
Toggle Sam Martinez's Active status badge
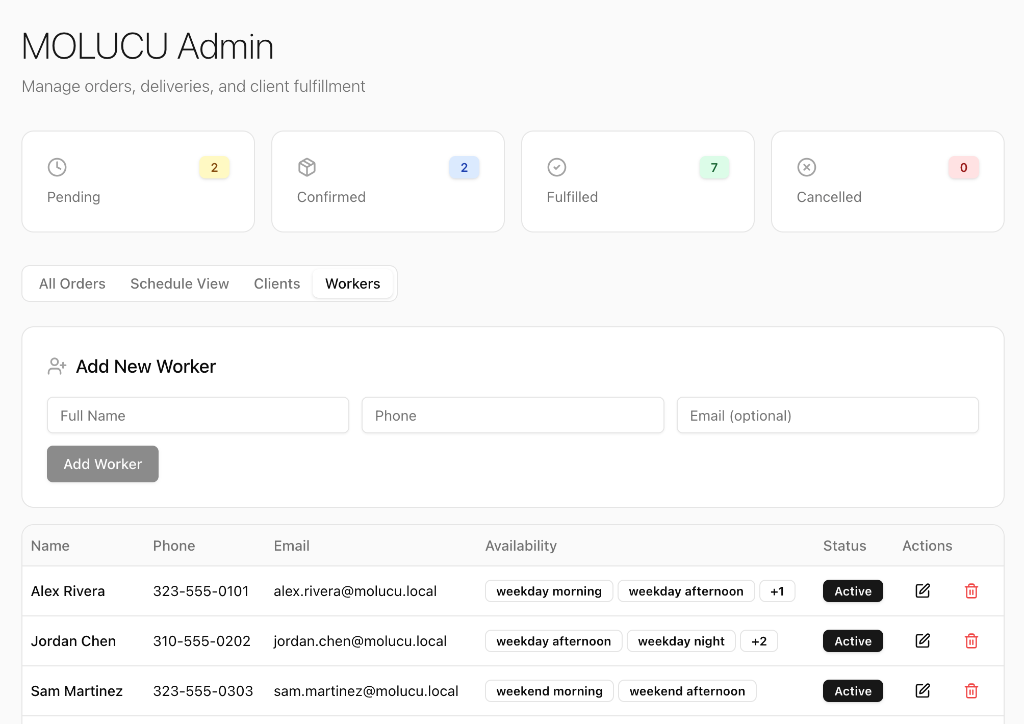(853, 691)
